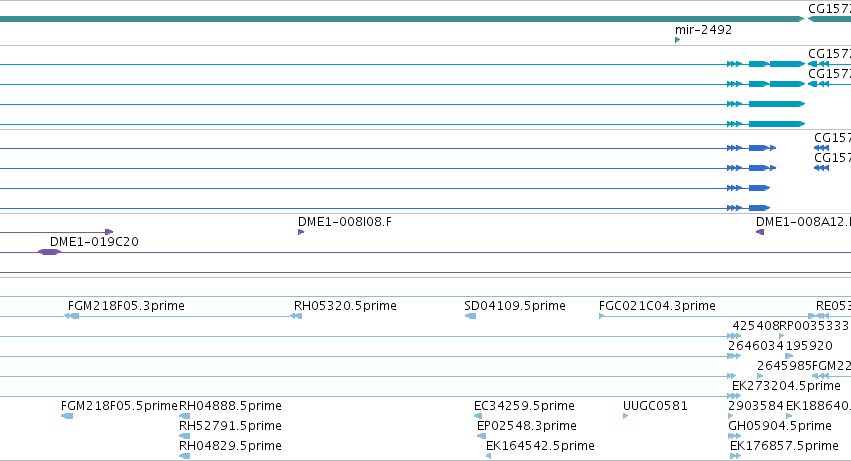Open the FGC021C04.3prime EST label

pyautogui.click(x=657, y=306)
